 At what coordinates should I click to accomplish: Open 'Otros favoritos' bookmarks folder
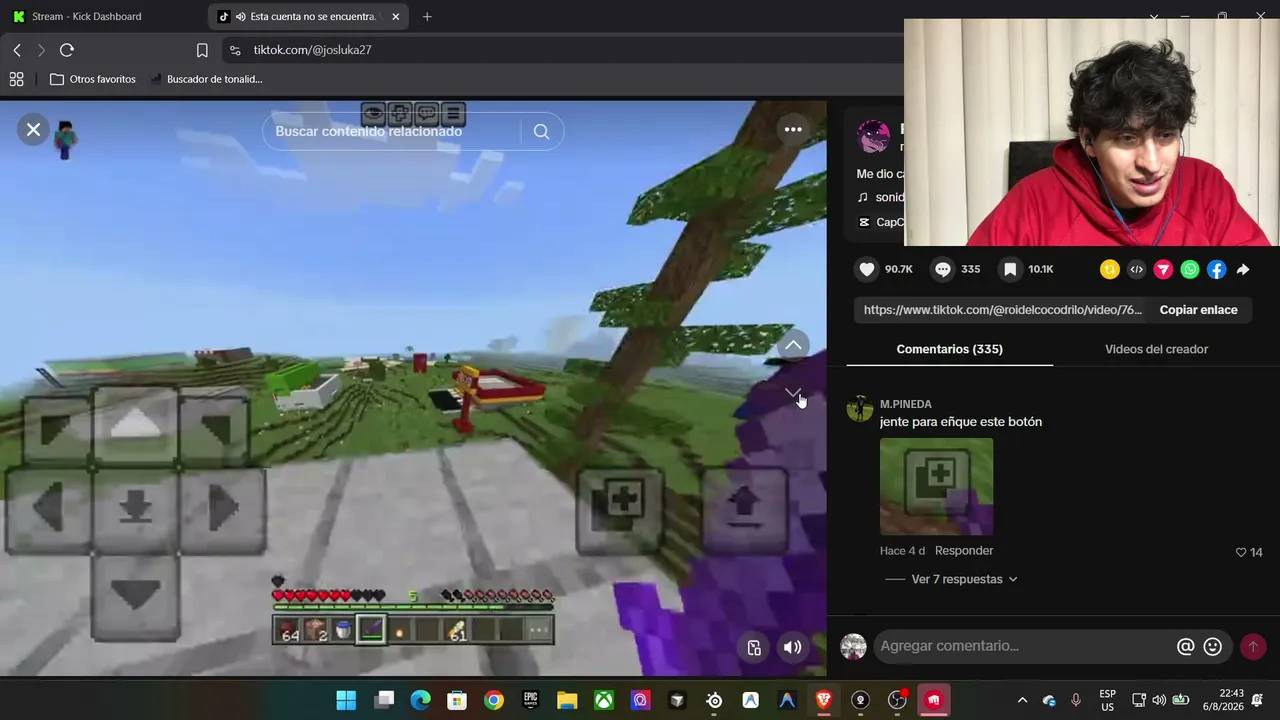[x=93, y=79]
